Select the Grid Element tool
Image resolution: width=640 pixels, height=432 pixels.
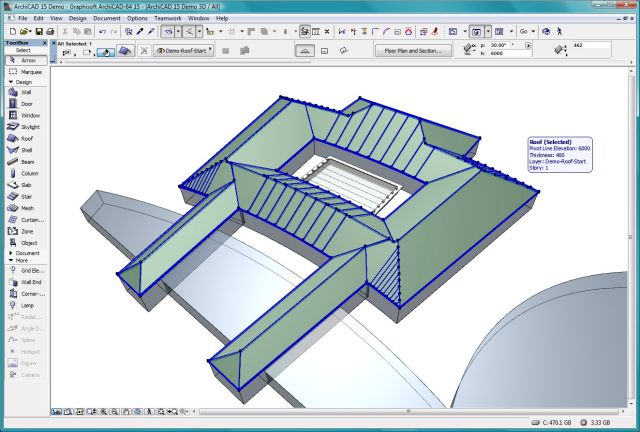click(x=26, y=271)
